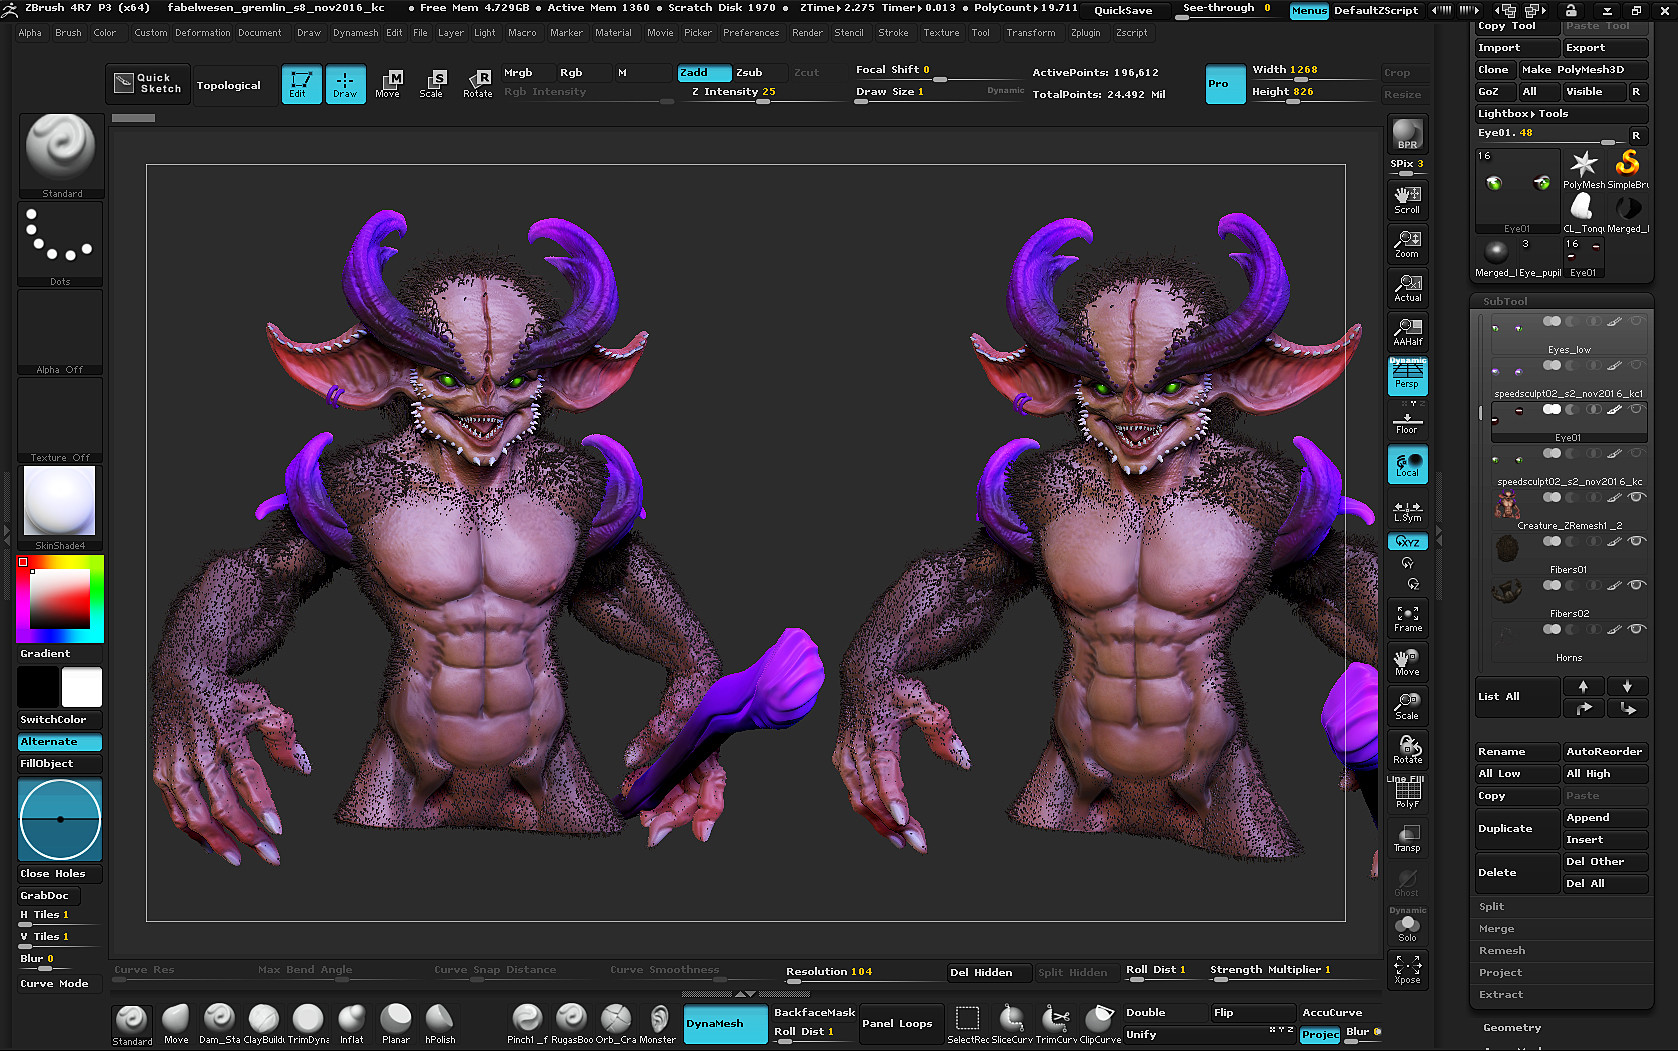Select the SelectRect brush
The width and height of the screenshot is (1678, 1051).
[967, 1025]
